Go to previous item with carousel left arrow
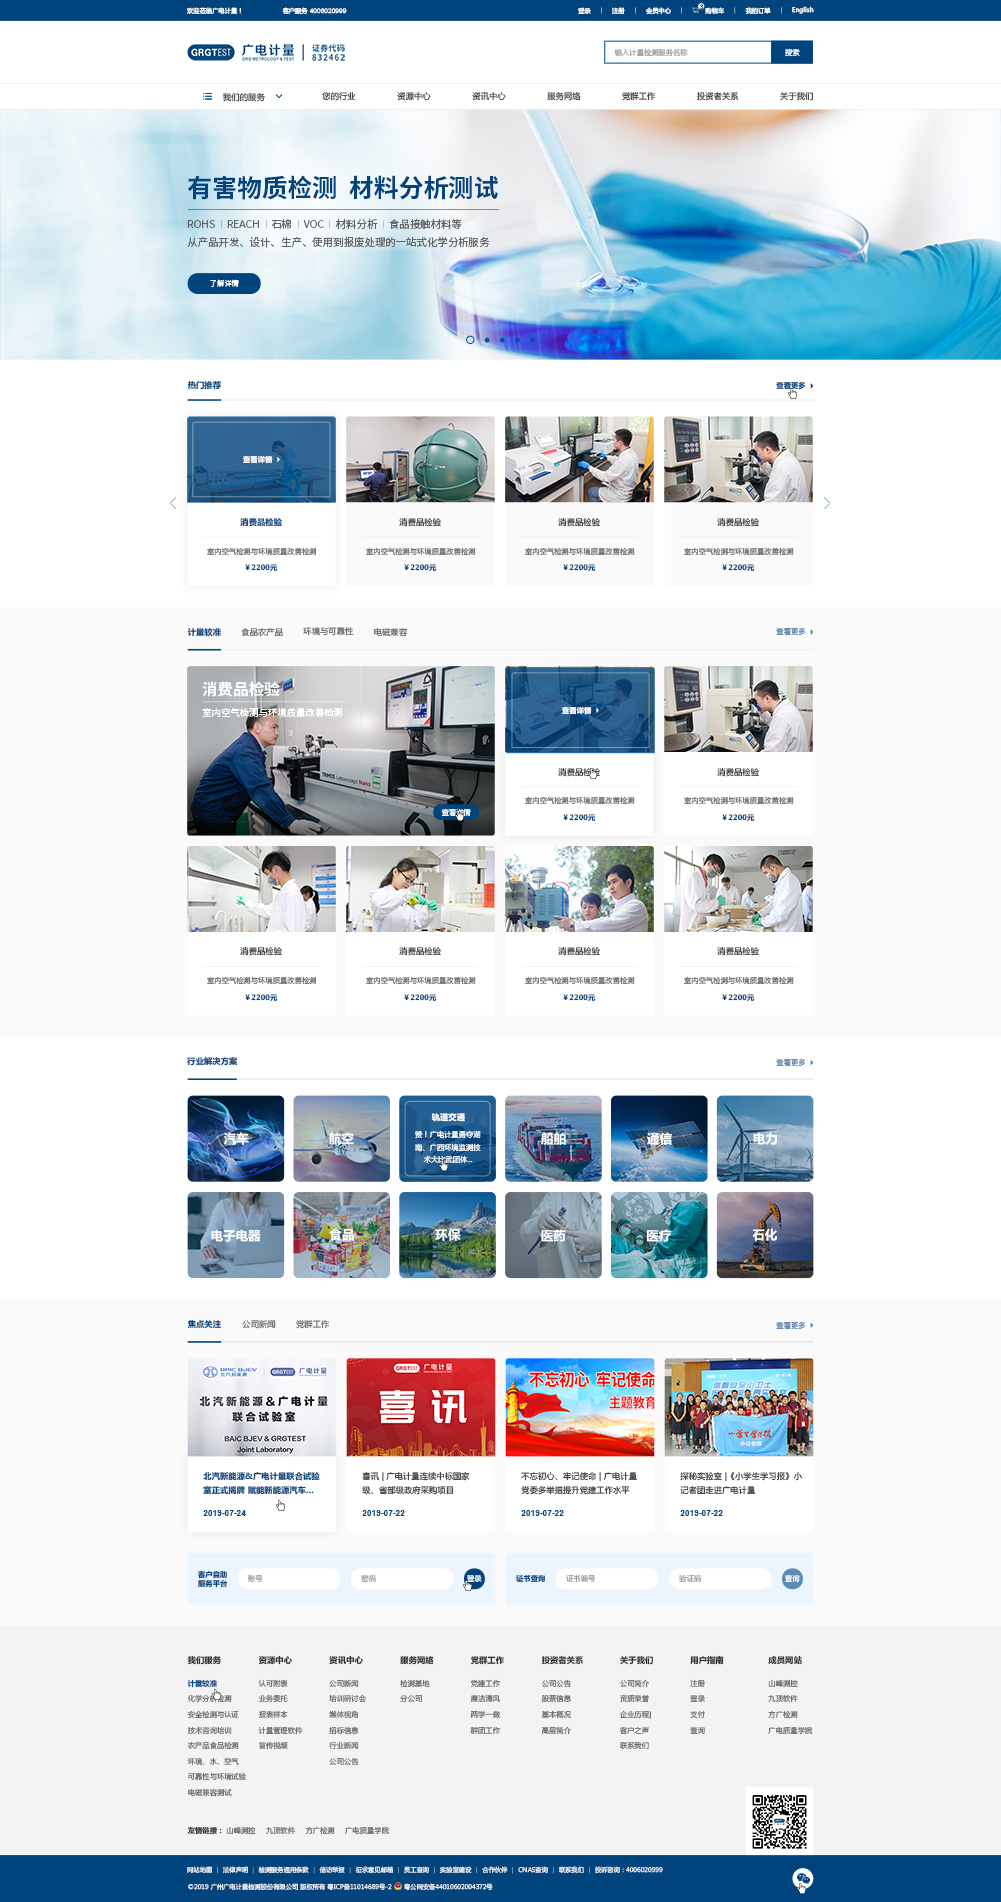Screen dimensions: 1001x1902 [x=173, y=503]
